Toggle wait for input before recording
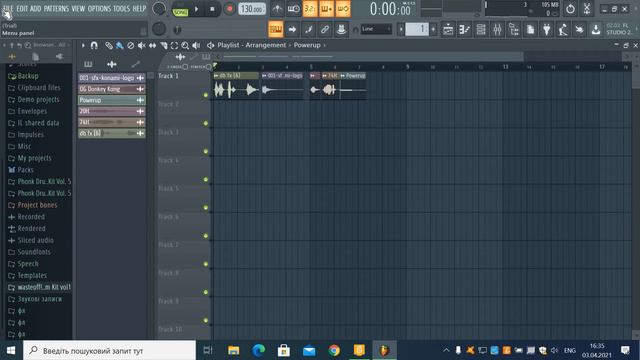 (x=293, y=9)
